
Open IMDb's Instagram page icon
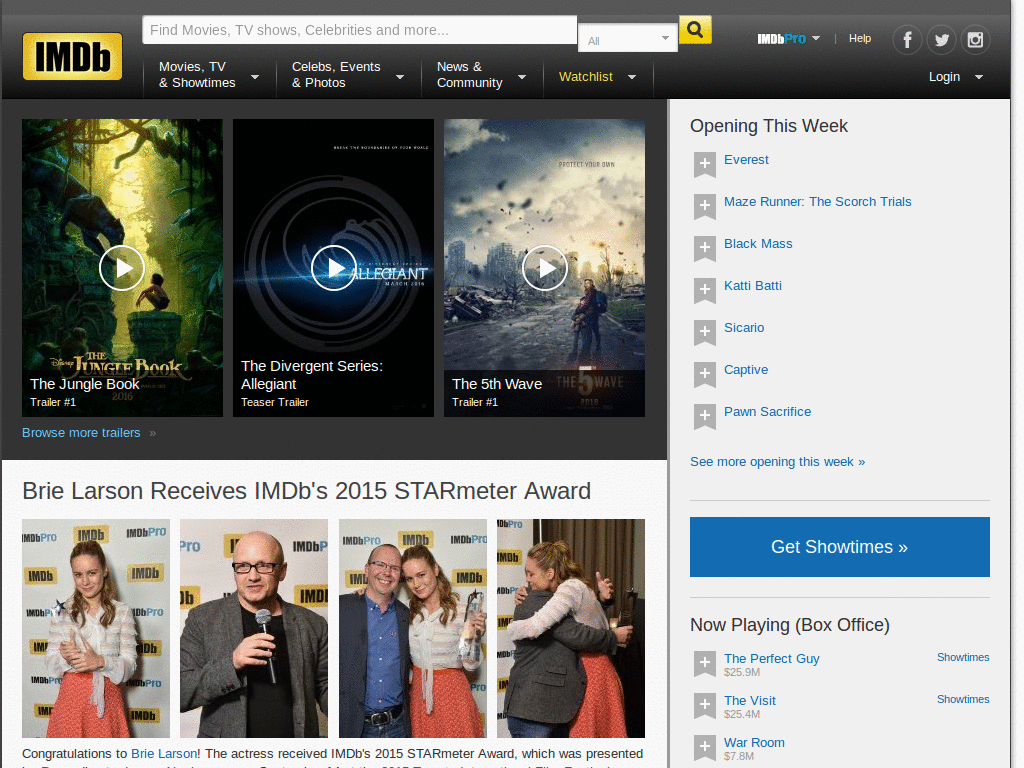coord(975,40)
